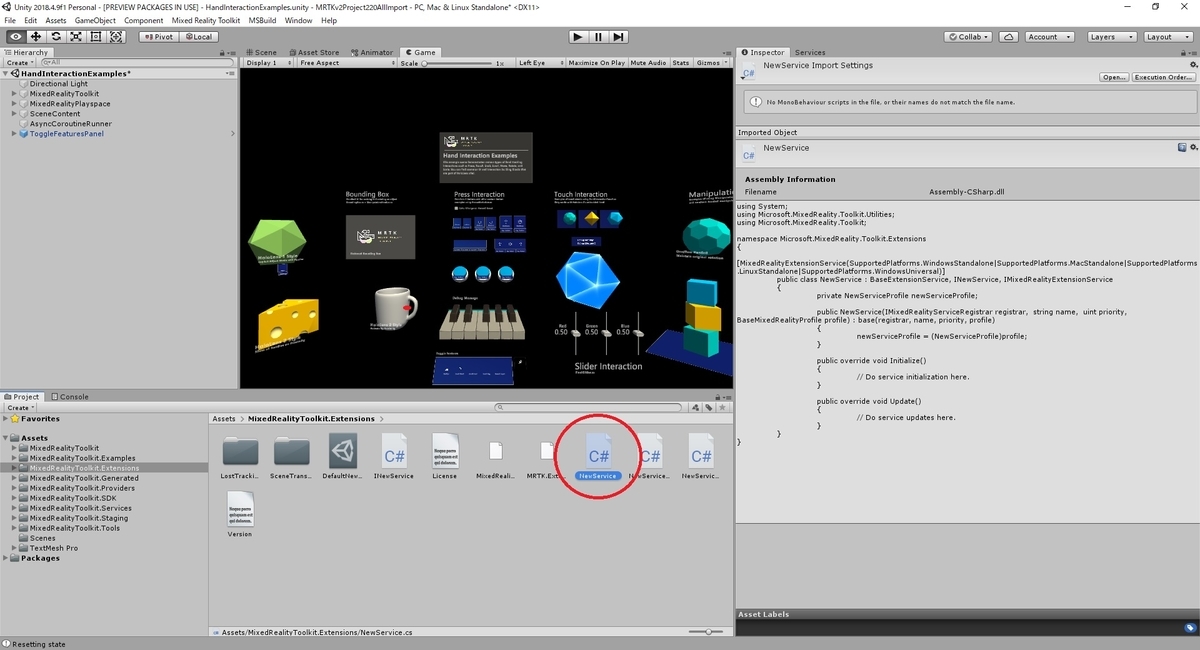
Task: Select the SceneTrans... folder asset
Action: click(x=291, y=458)
